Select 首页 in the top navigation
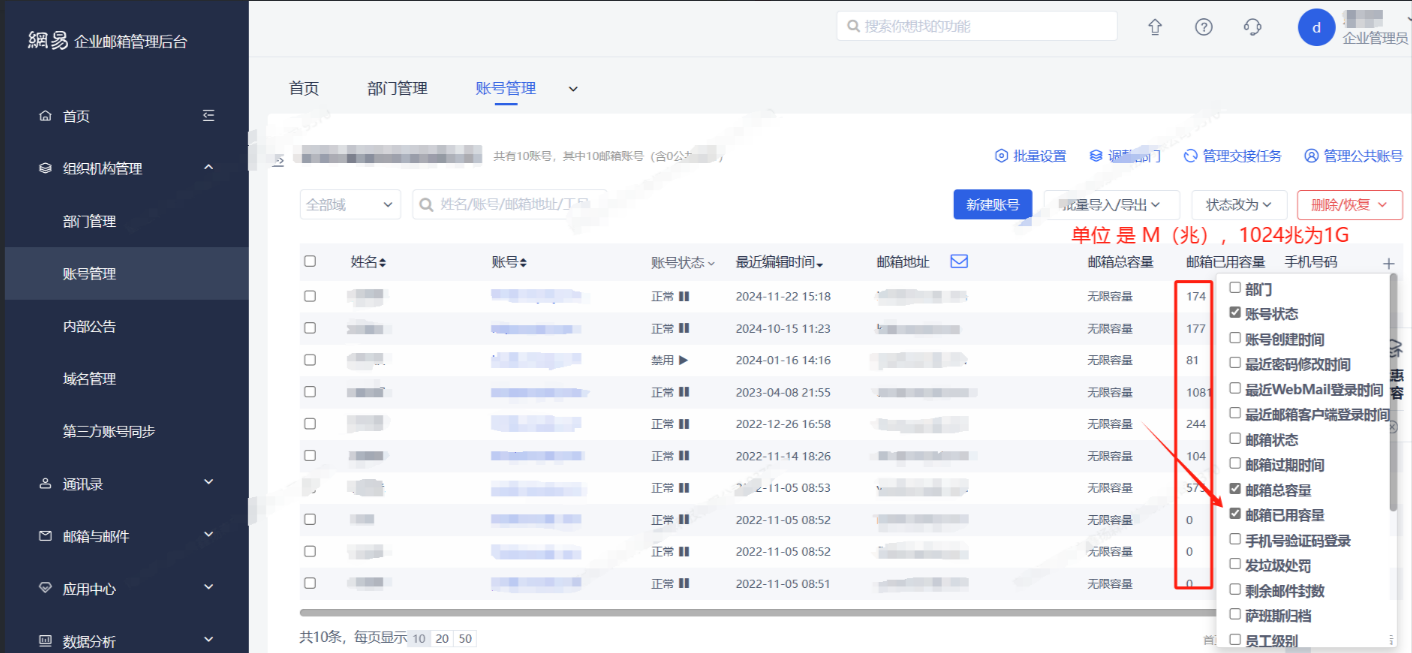 point(304,88)
